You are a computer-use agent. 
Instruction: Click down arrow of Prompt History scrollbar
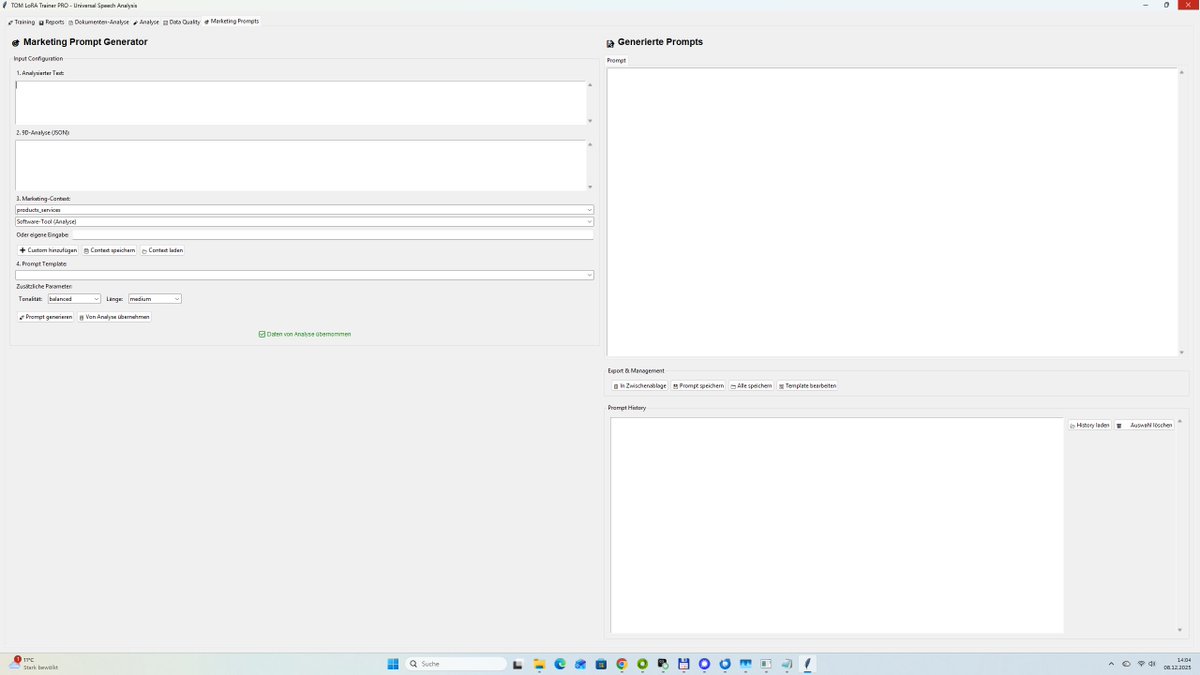1181,630
